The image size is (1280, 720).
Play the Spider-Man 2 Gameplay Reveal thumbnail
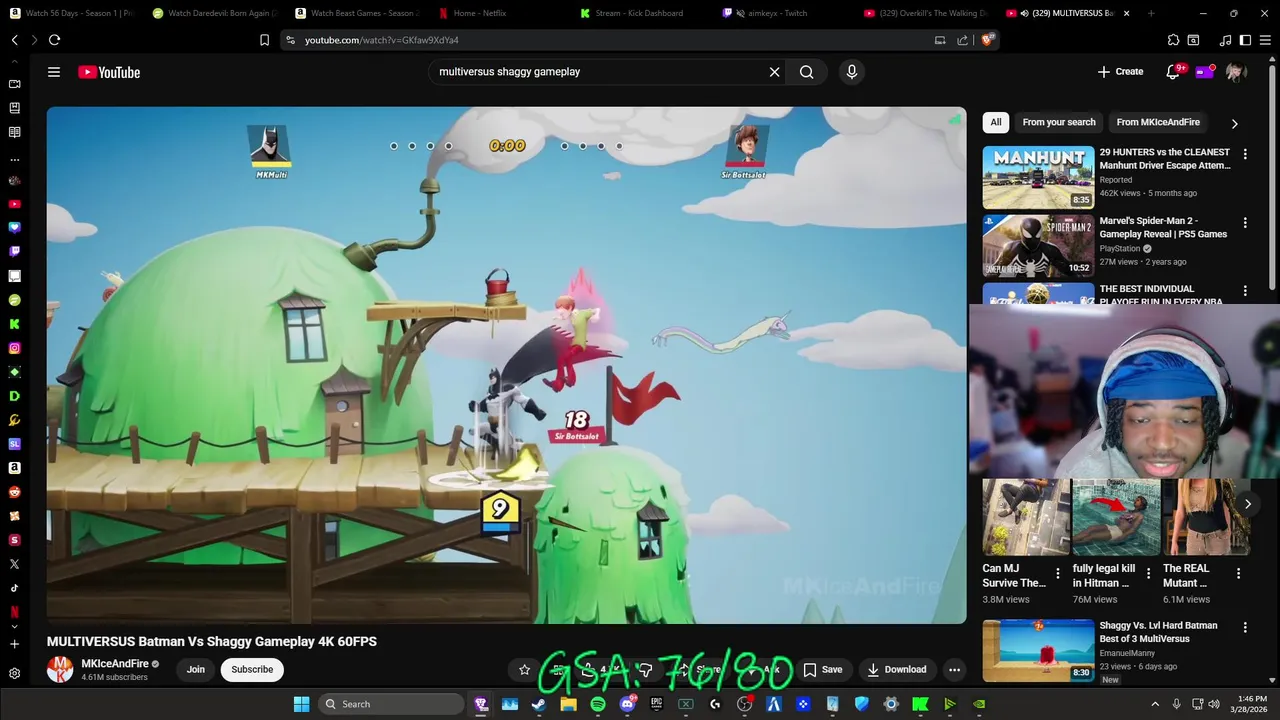(x=1038, y=246)
